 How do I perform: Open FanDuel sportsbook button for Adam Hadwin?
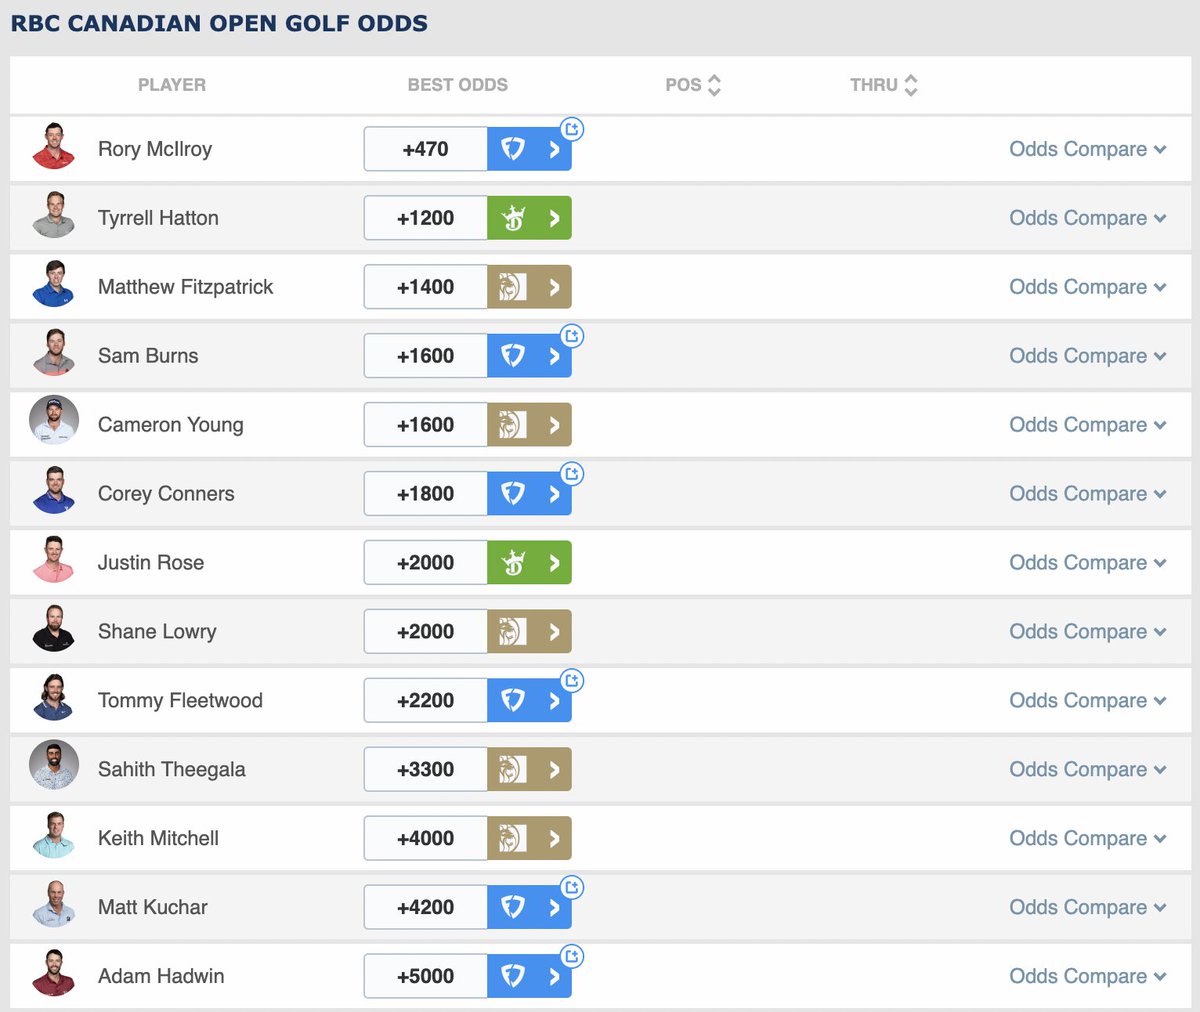coord(529,977)
